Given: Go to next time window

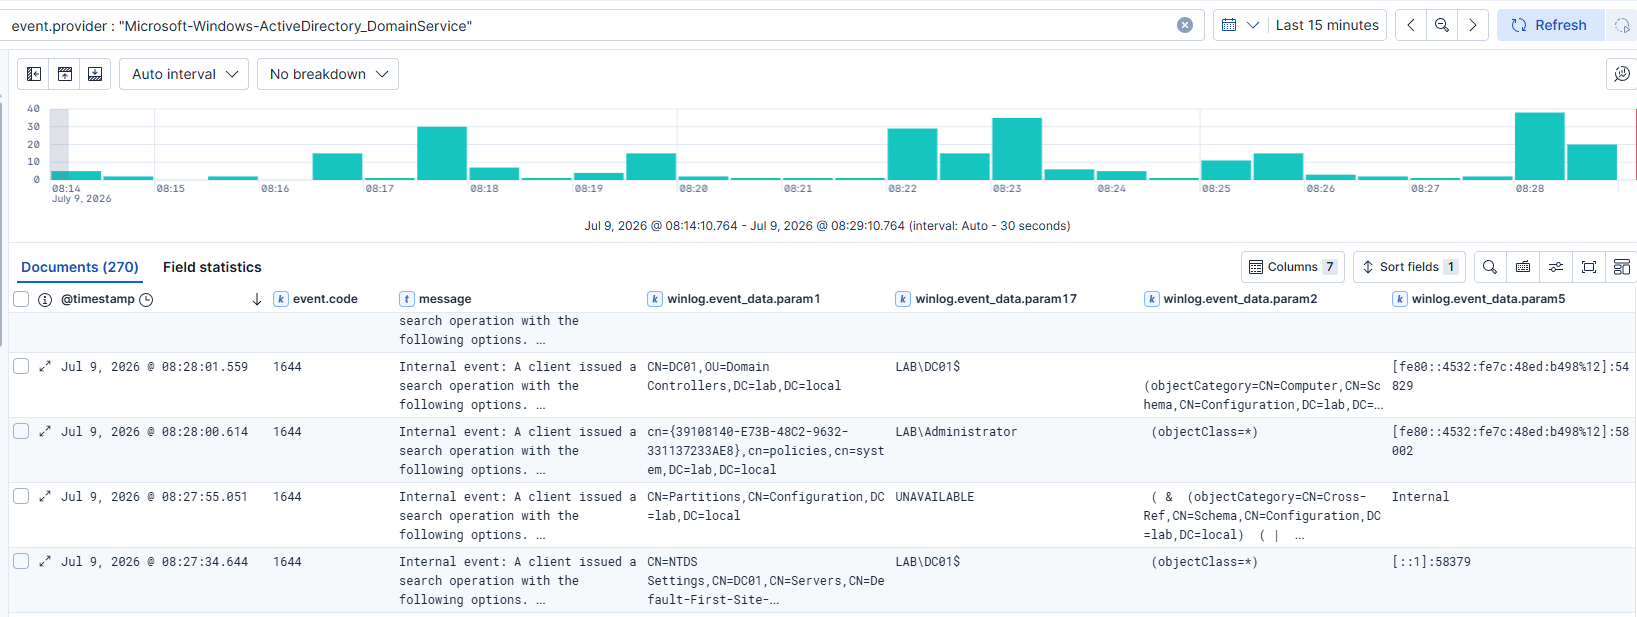Looking at the screenshot, I should point(1473,25).
